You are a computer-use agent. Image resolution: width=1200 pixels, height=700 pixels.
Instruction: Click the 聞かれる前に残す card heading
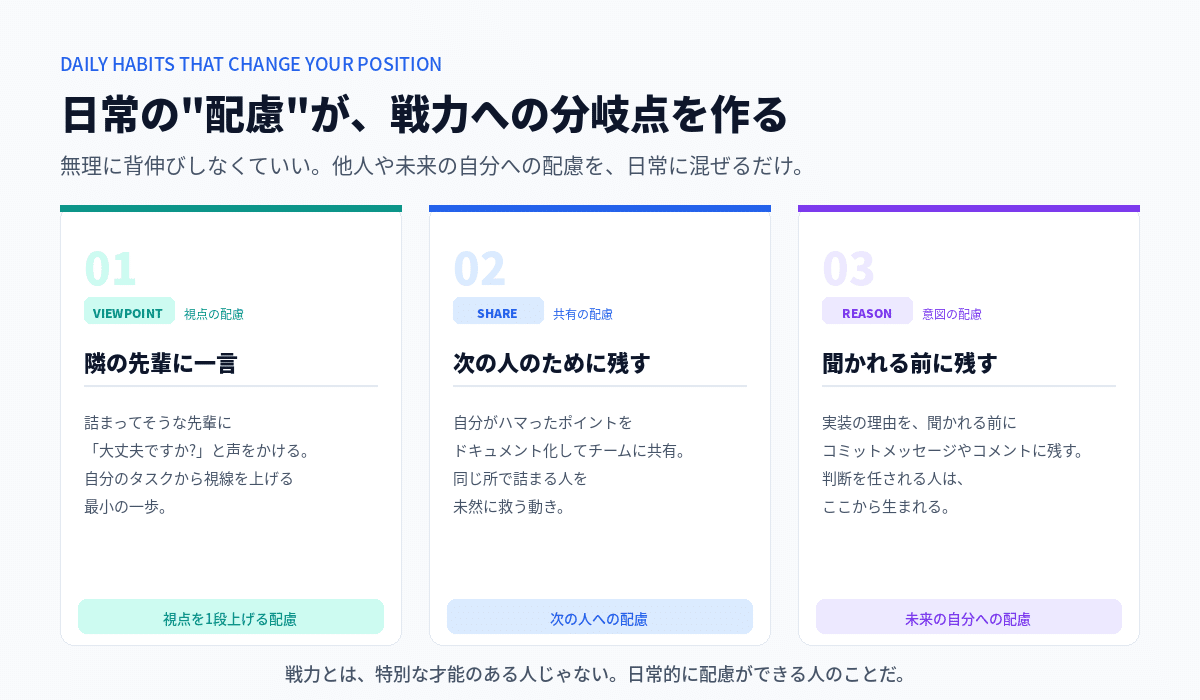[x=910, y=362]
